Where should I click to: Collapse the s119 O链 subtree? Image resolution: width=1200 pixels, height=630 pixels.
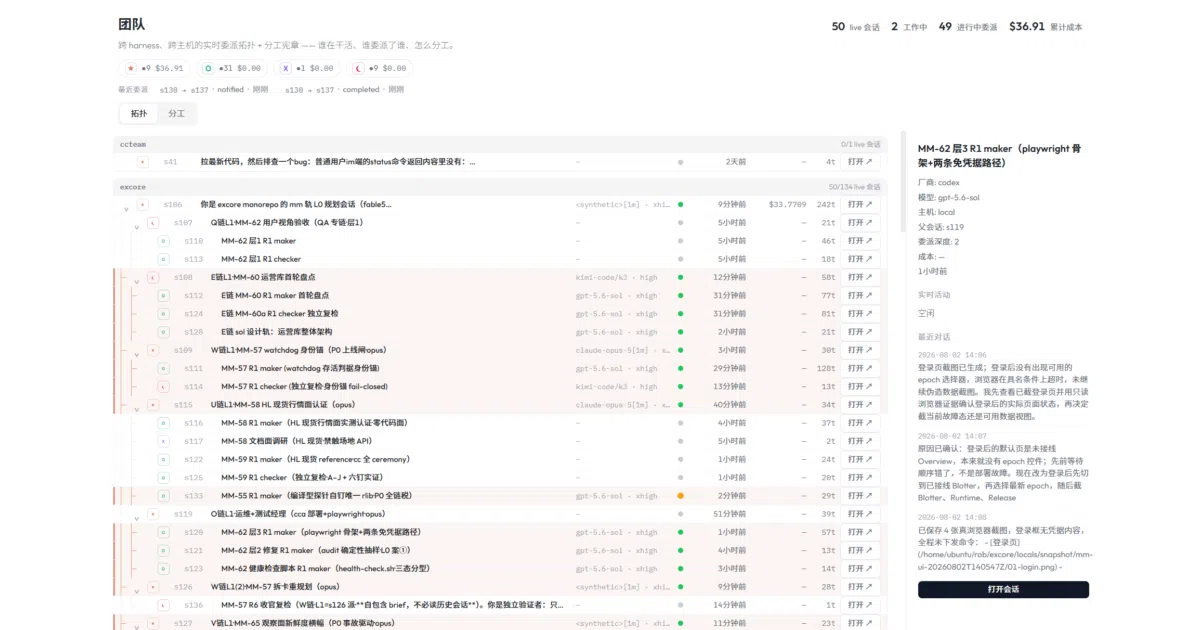137,518
